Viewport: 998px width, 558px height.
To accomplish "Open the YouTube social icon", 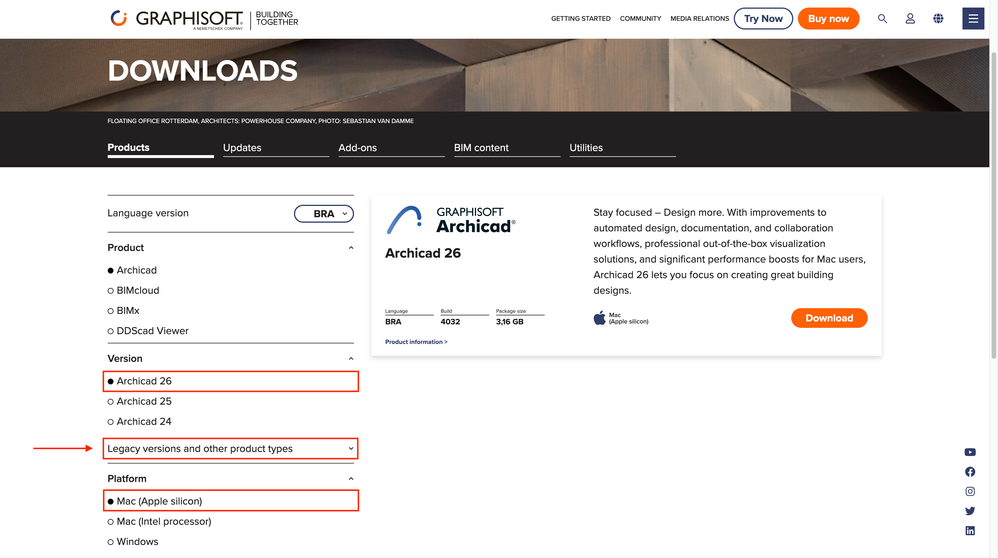I will (x=970, y=452).
